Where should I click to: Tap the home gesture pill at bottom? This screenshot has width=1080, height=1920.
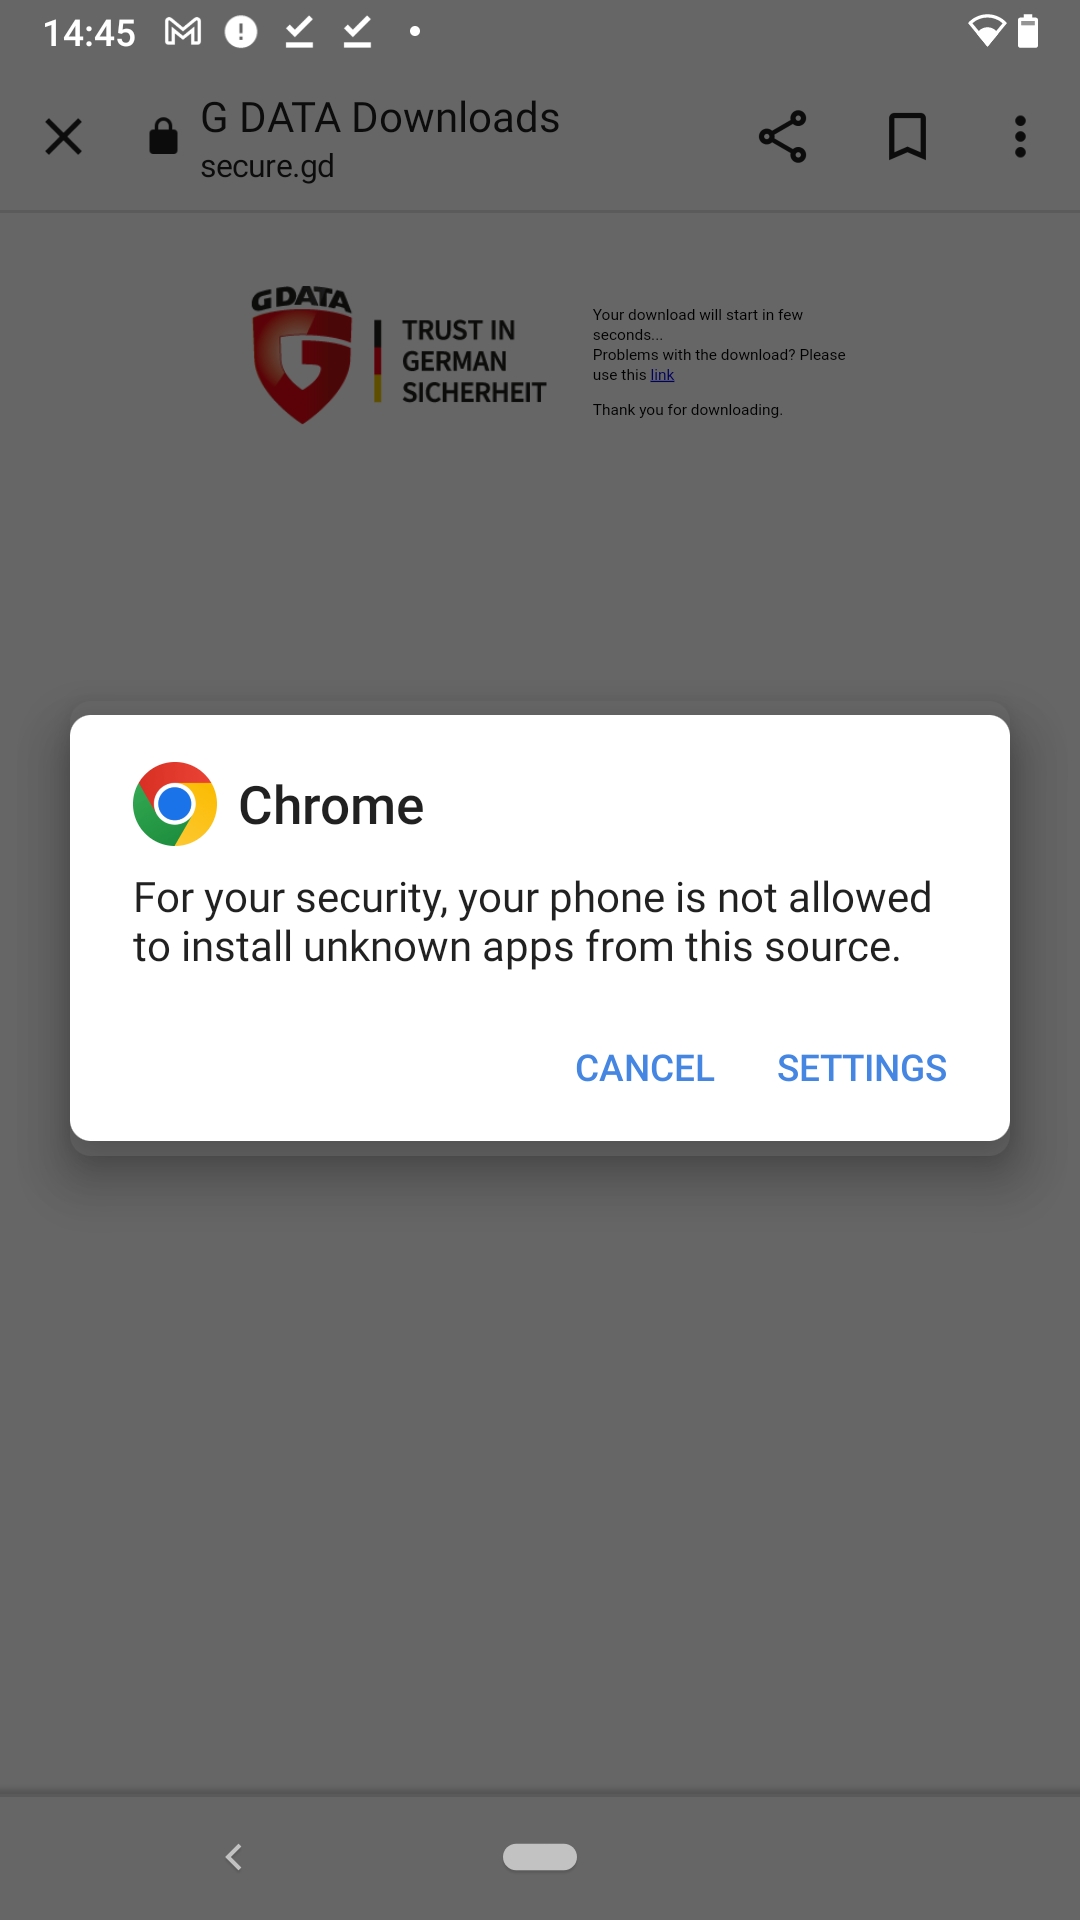(x=540, y=1857)
